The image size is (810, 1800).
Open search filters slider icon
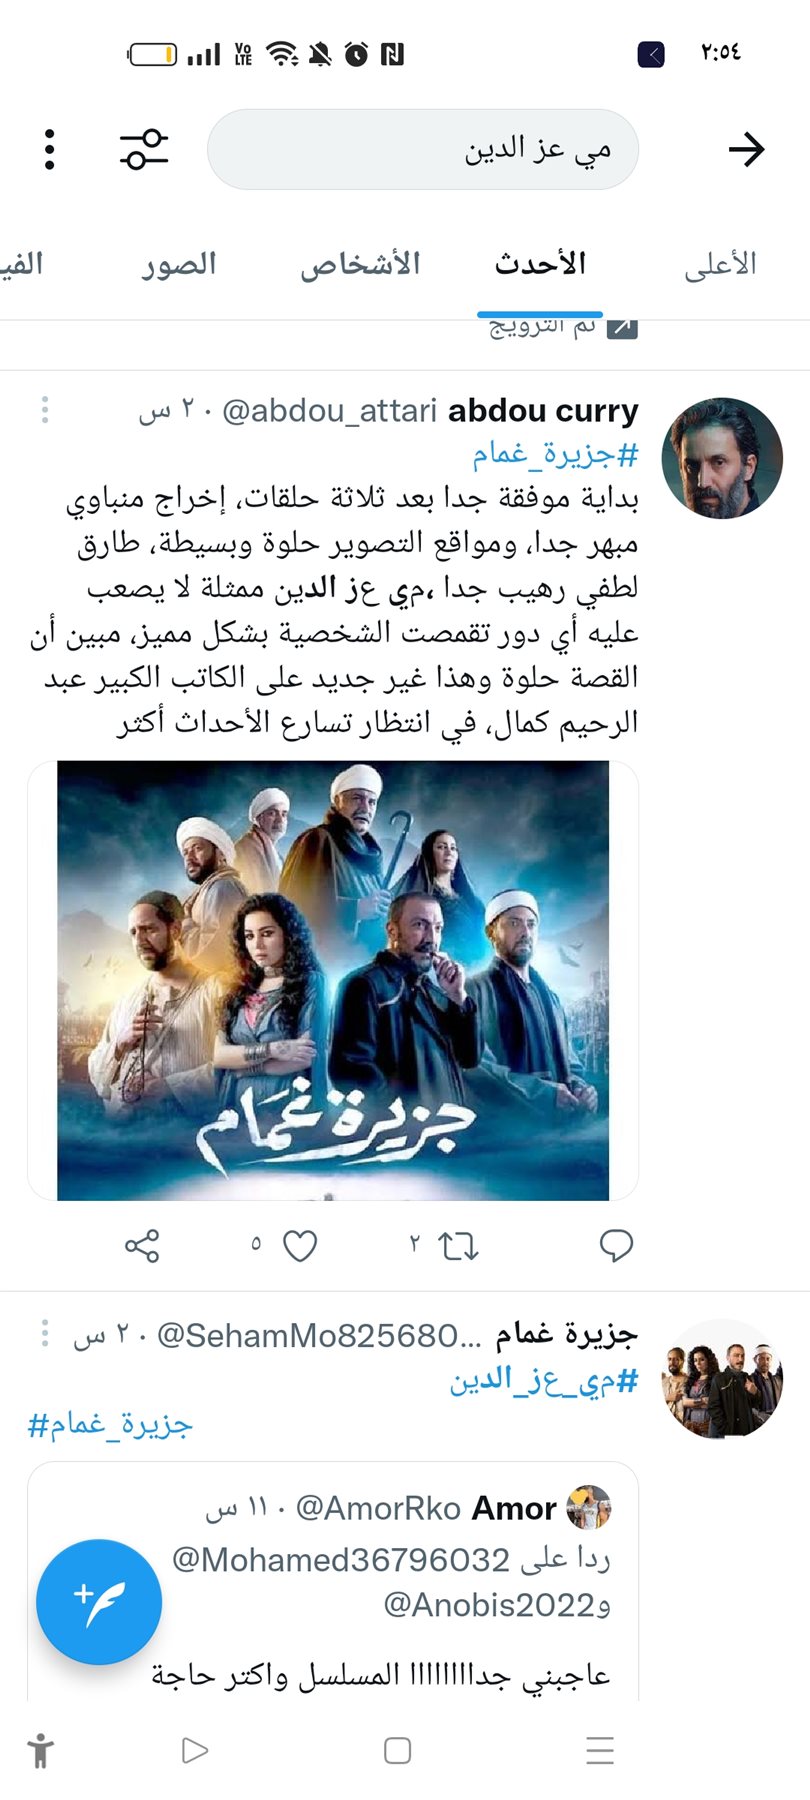[x=145, y=150]
